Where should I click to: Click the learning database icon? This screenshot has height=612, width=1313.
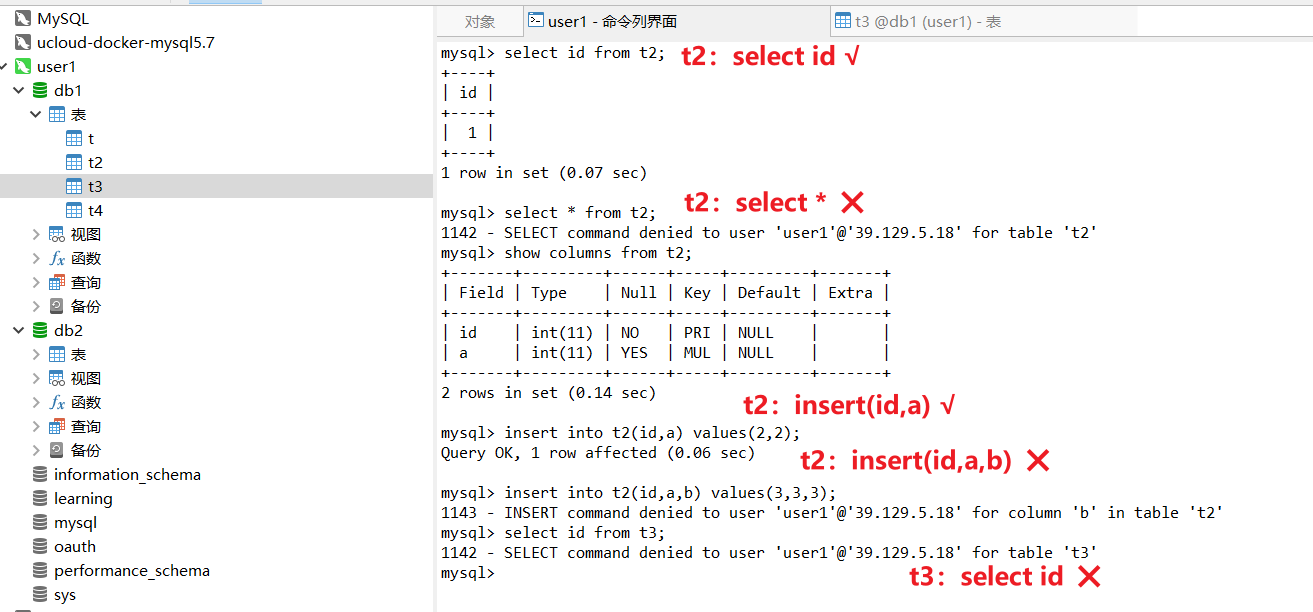click(x=40, y=498)
